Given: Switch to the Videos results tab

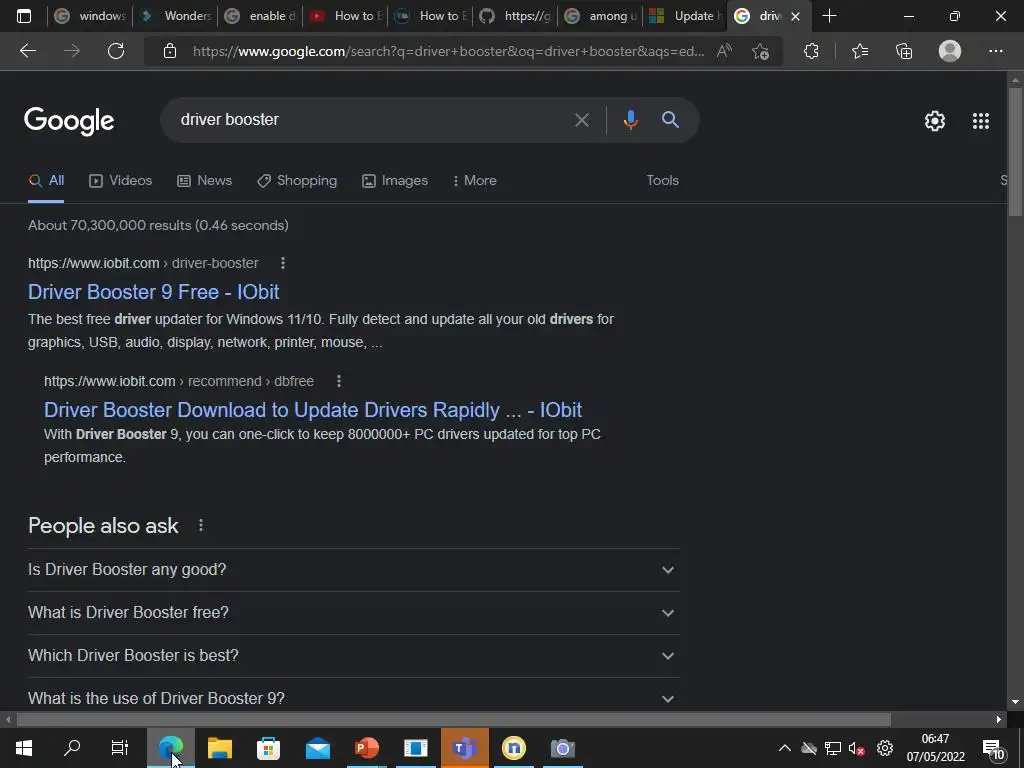Looking at the screenshot, I should (121, 181).
